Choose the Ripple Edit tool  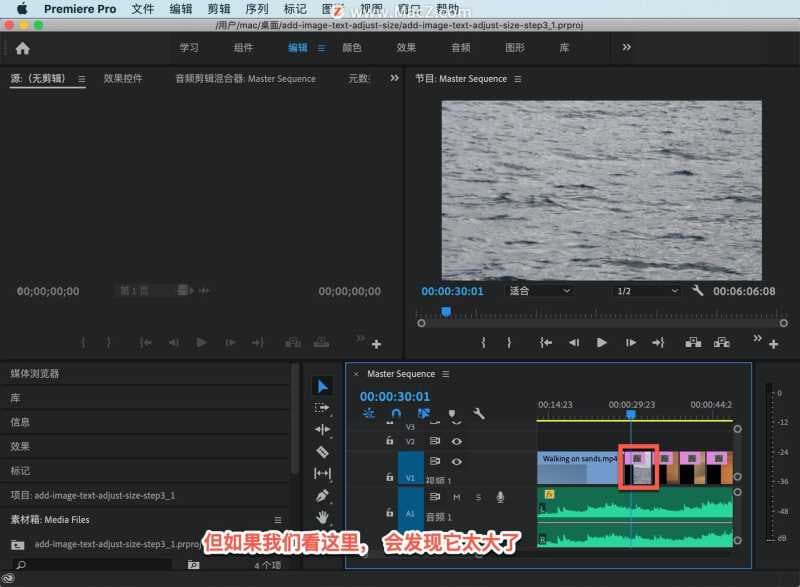click(x=322, y=430)
